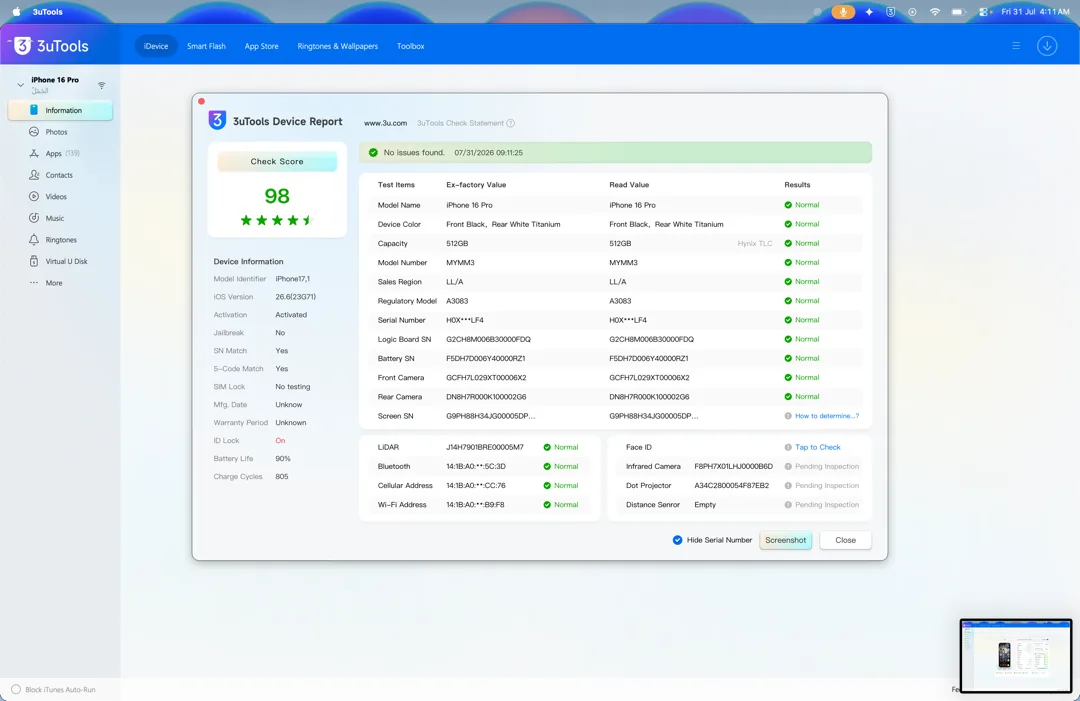1080x701 pixels.
Task: Click the macOS Apple menu icon
Action: (x=16, y=12)
